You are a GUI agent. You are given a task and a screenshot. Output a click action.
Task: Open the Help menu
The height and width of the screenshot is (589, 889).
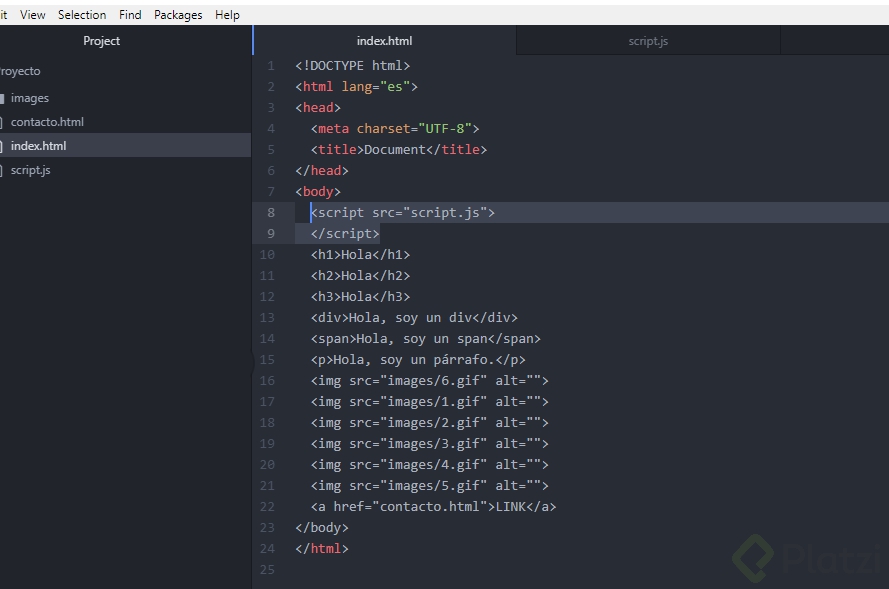pos(227,15)
